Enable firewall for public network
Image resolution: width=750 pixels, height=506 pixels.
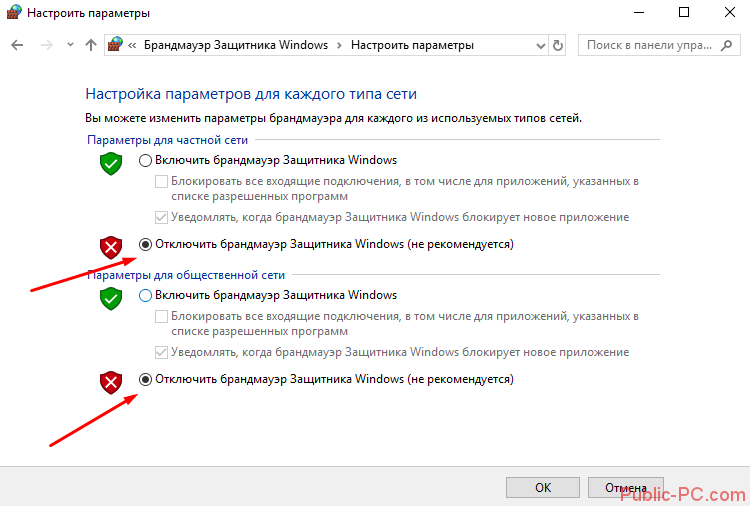(x=145, y=295)
